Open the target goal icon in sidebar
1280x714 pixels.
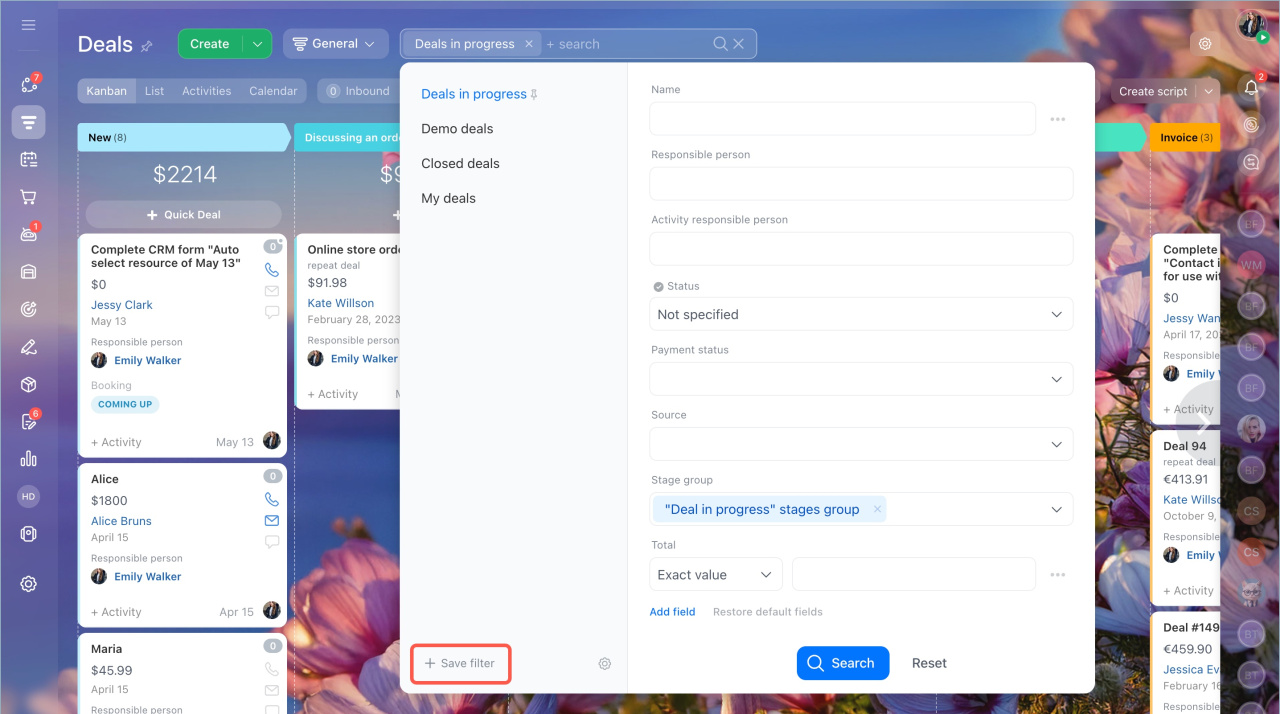[28, 310]
